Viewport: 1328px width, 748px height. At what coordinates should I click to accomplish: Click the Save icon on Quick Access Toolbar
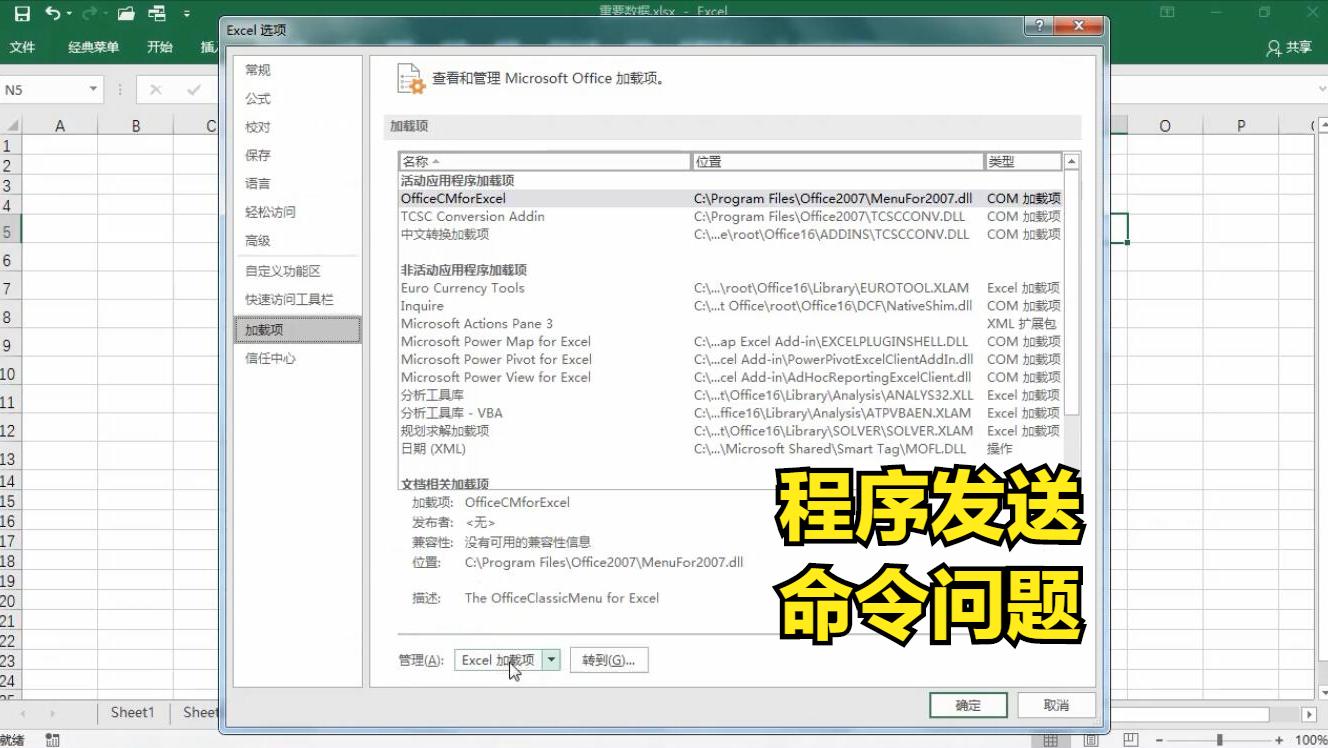[23, 11]
